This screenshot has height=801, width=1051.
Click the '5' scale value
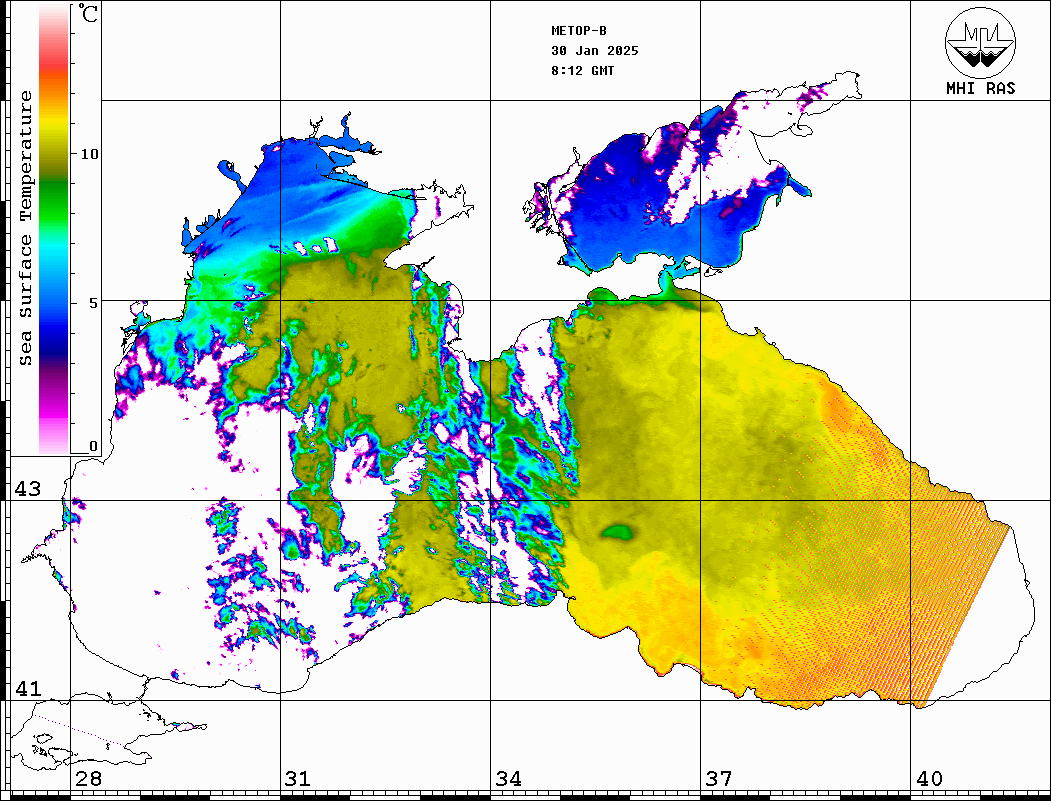tap(94, 303)
